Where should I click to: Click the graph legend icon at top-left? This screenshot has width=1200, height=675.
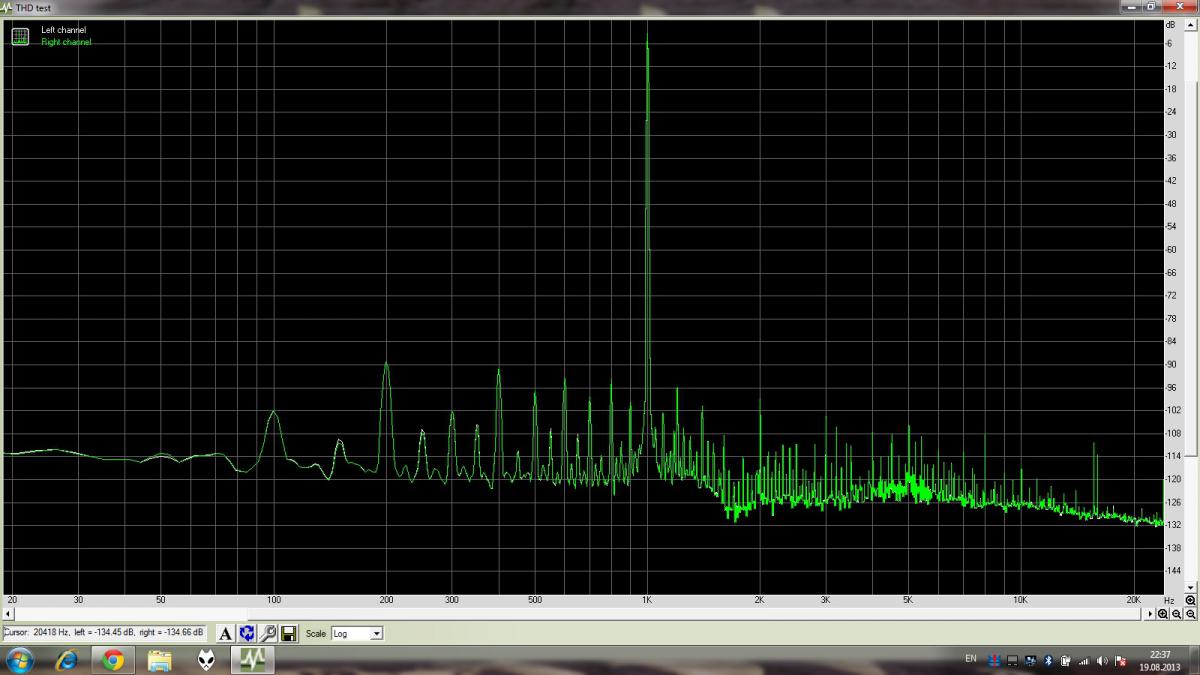19,37
